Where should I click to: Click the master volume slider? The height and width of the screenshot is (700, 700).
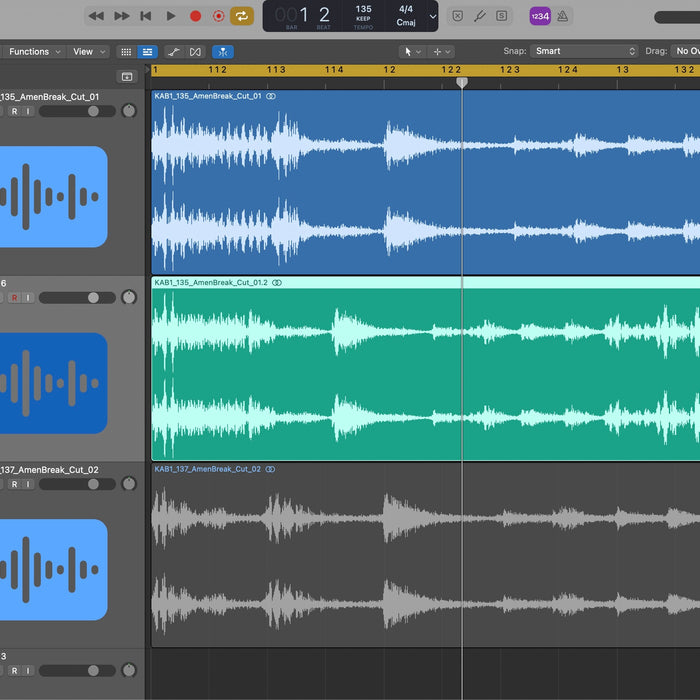(677, 17)
